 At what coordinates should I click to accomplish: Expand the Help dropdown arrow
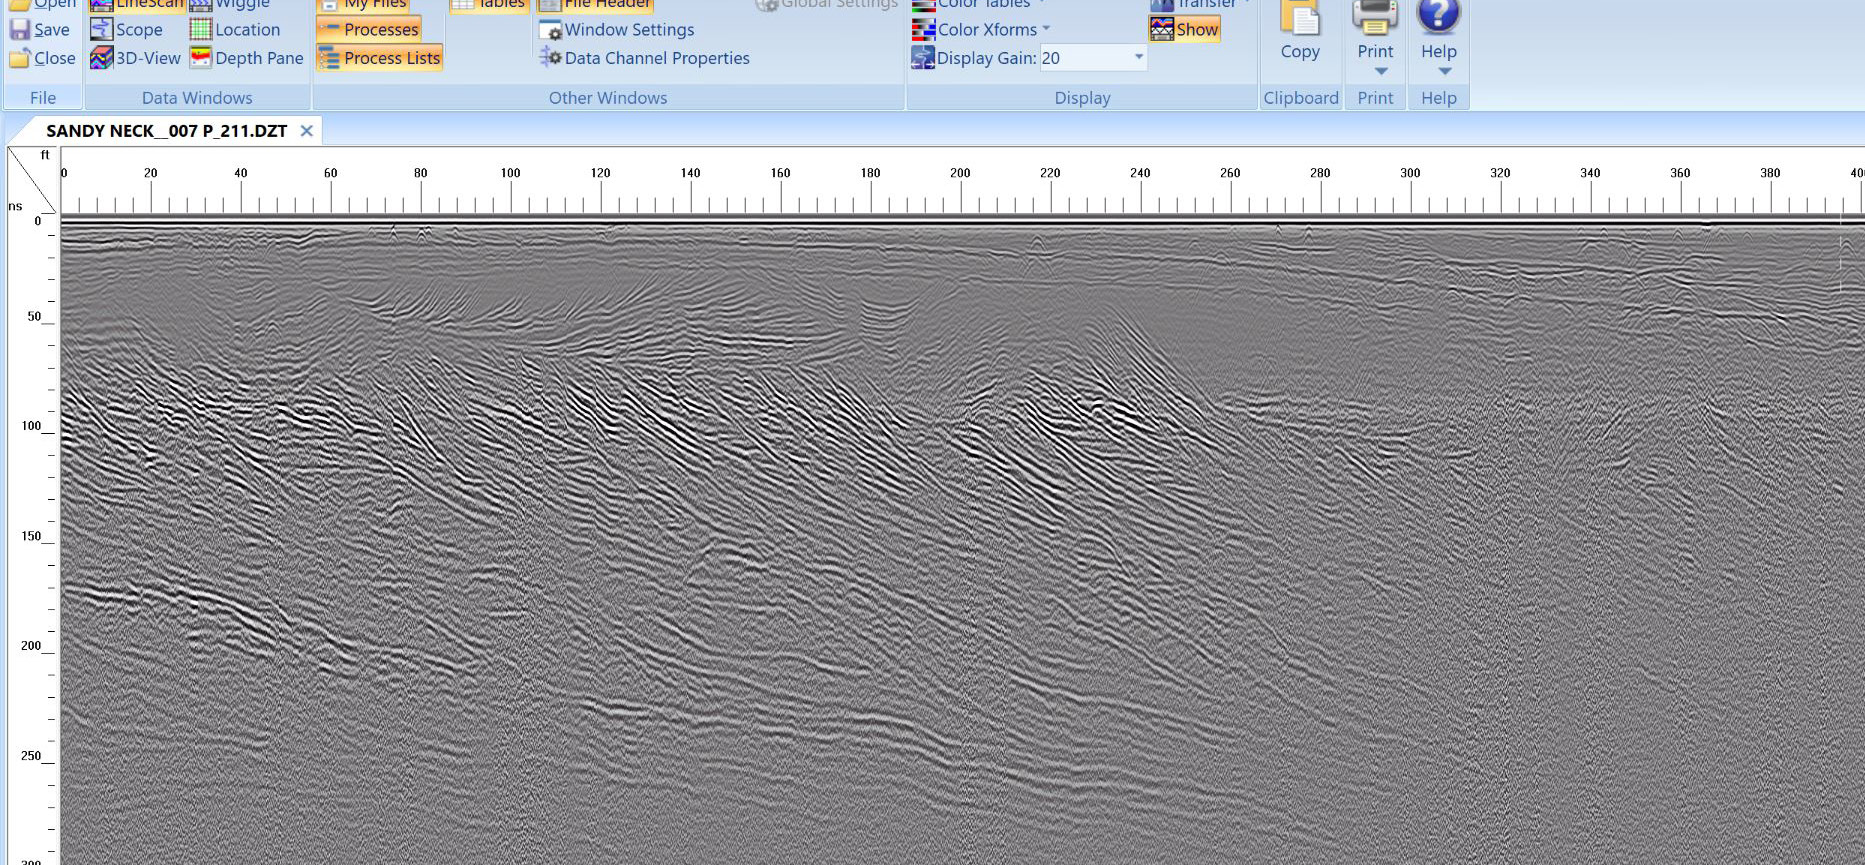1444,72
